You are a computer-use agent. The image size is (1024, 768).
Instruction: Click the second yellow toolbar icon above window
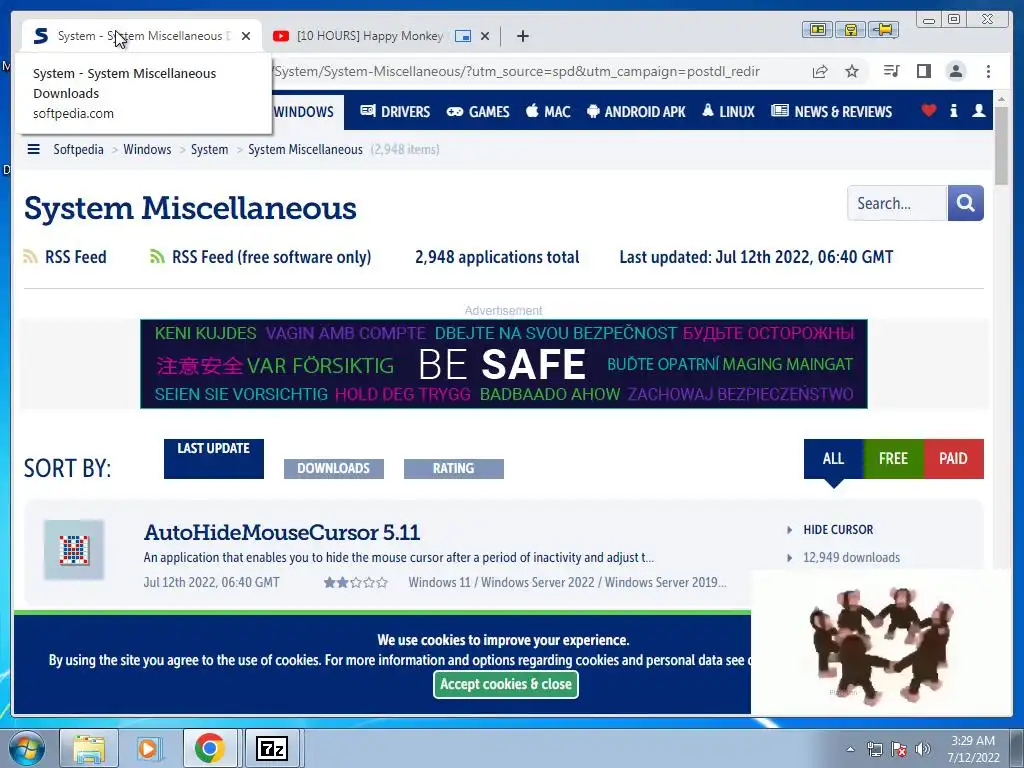pos(850,29)
